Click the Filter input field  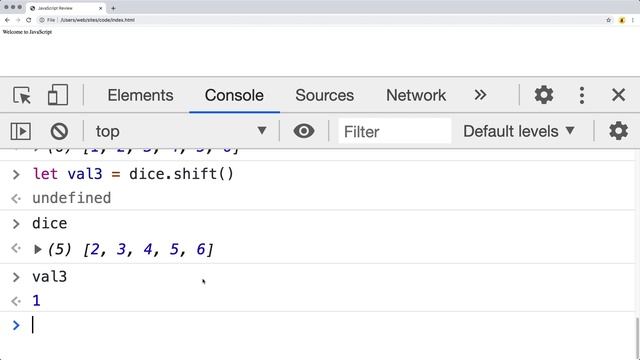click(395, 131)
